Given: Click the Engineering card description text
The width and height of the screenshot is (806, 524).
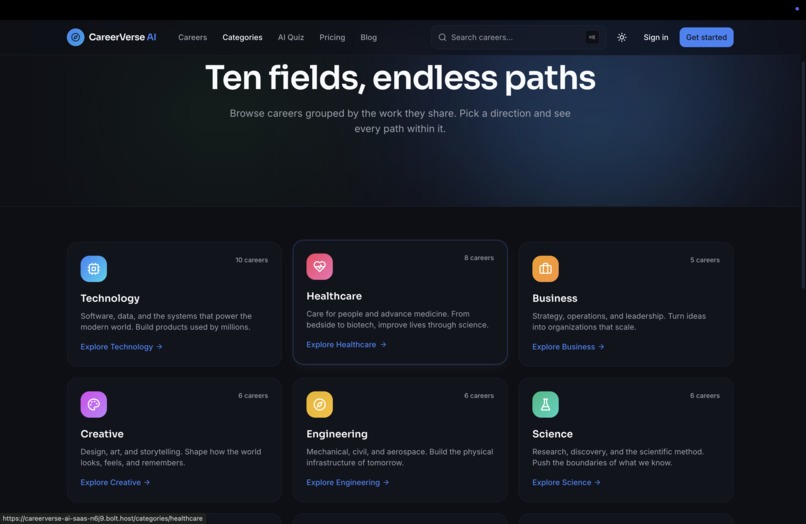Looking at the screenshot, I should click(x=400, y=457).
